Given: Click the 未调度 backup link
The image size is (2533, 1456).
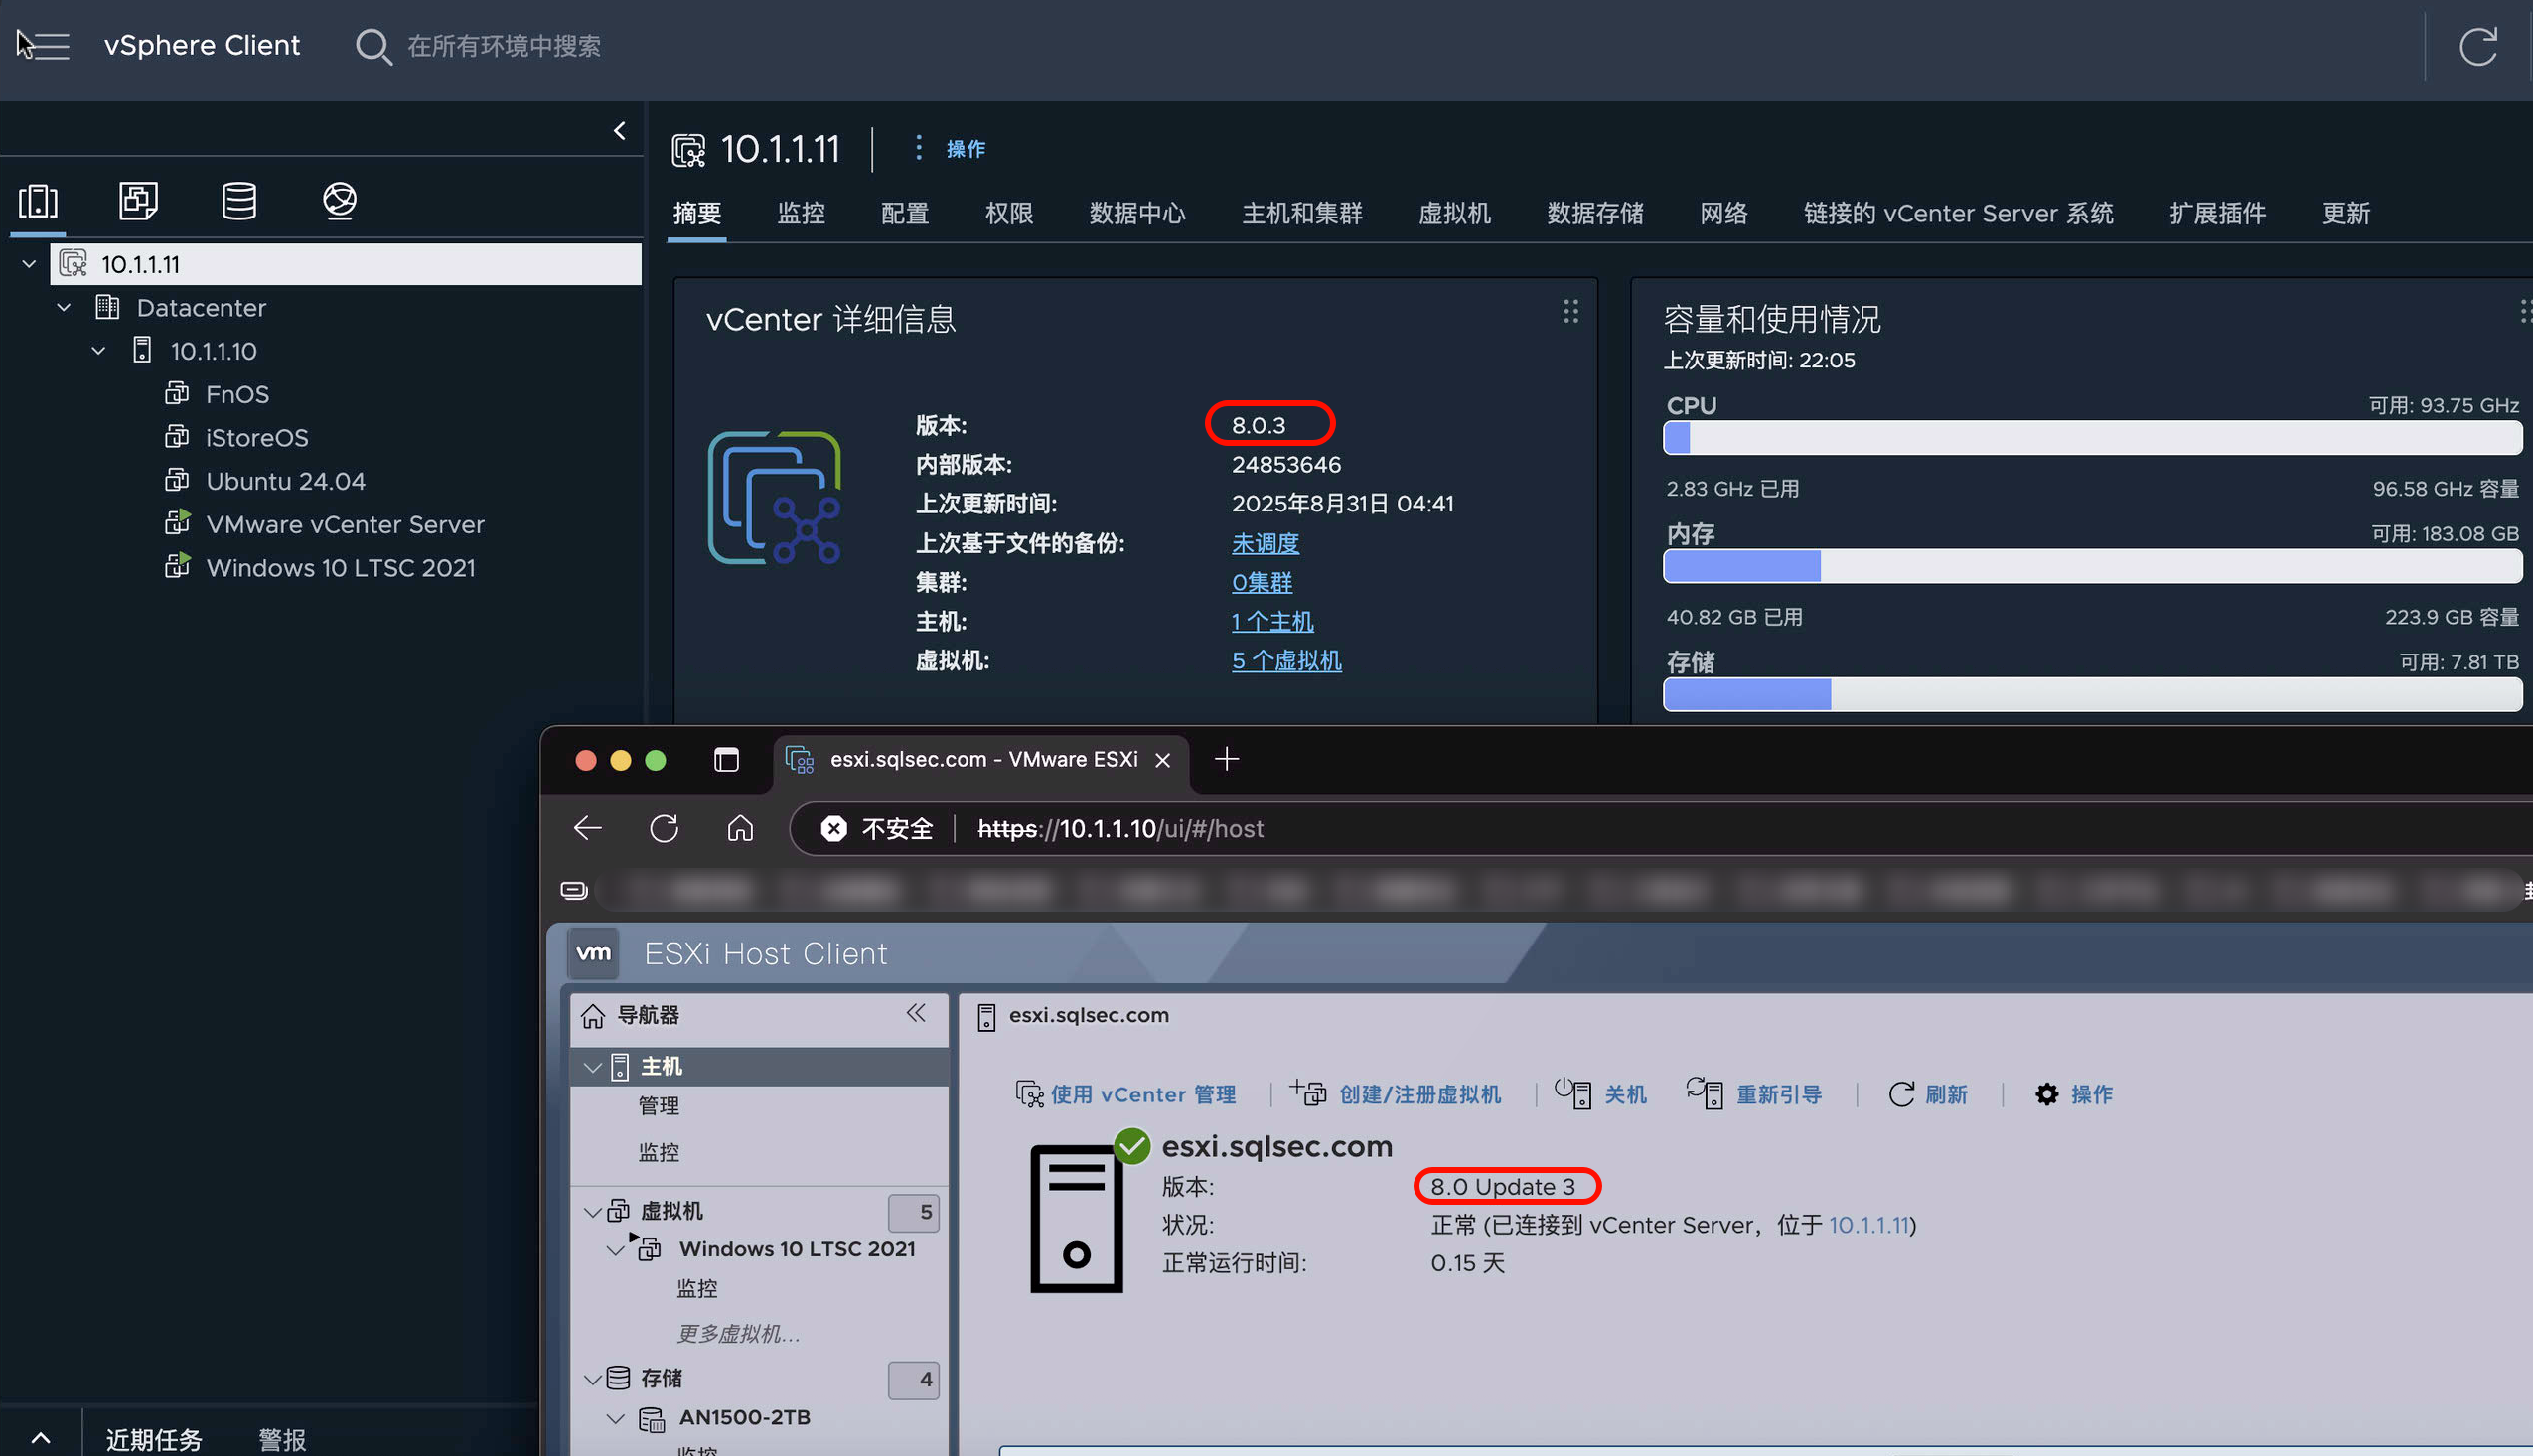Looking at the screenshot, I should coord(1265,543).
